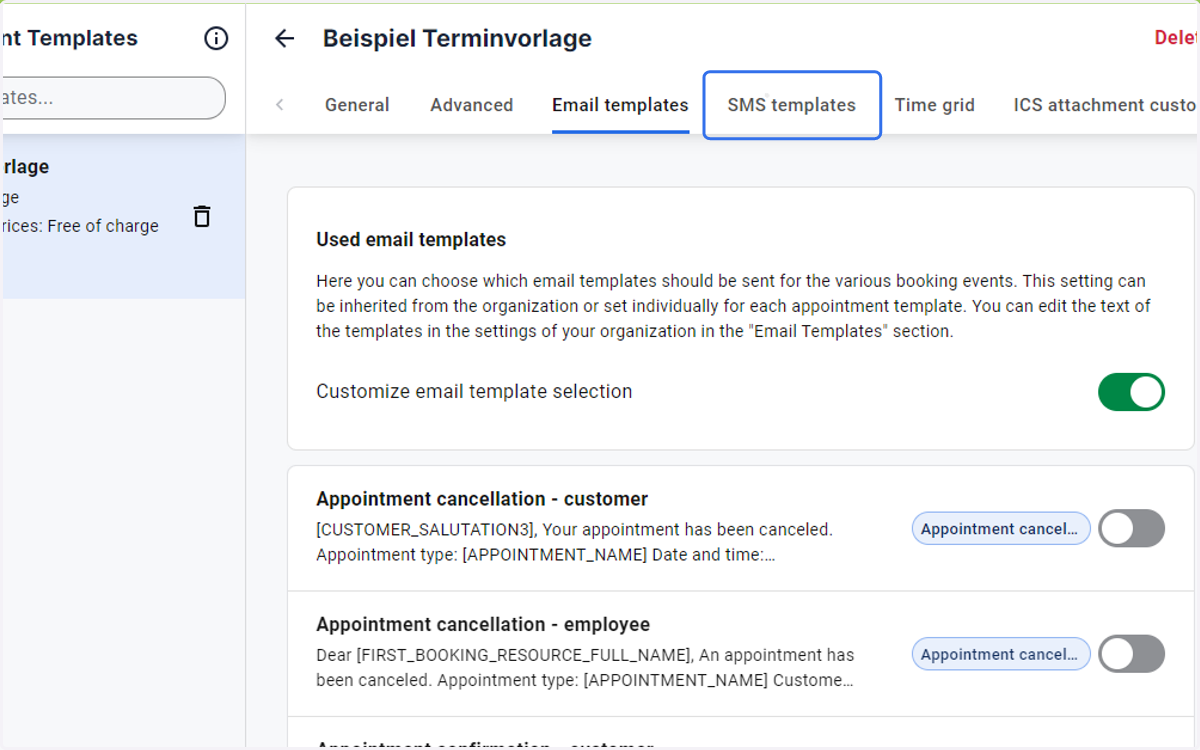Click the info icon beside Templates heading
1200x750 pixels.
pos(216,39)
